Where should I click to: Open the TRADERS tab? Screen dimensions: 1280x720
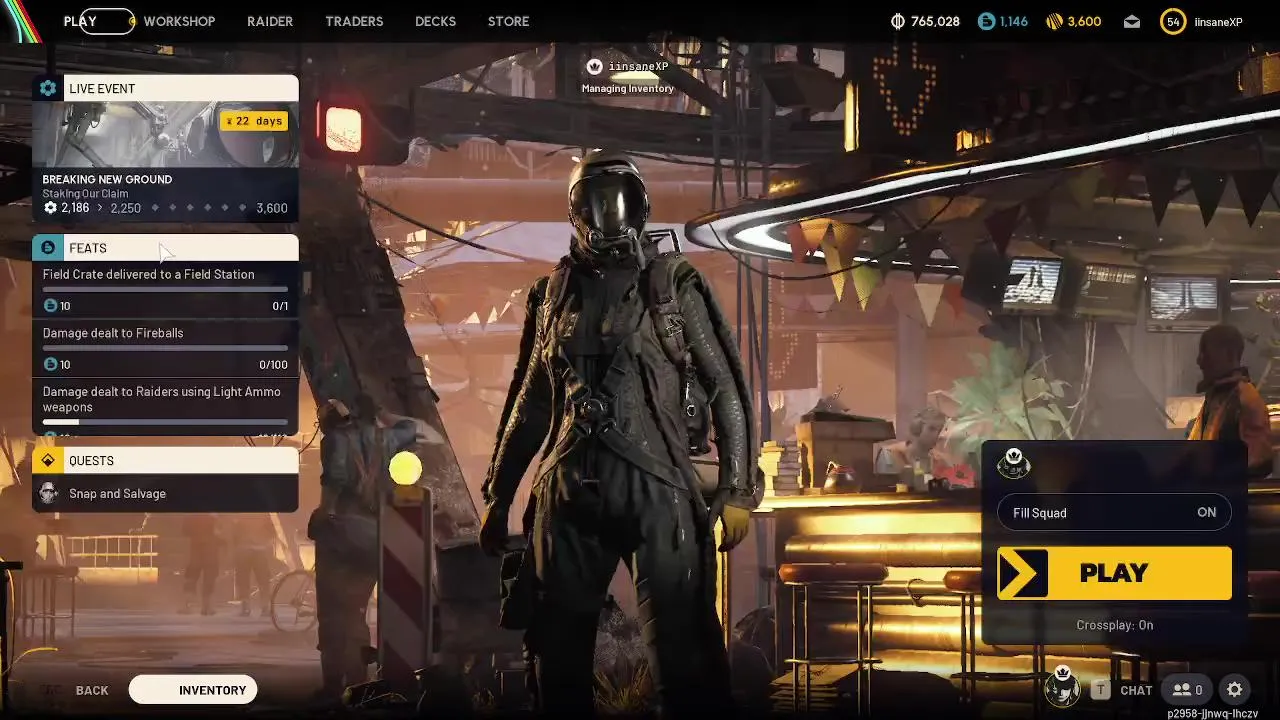pyautogui.click(x=354, y=21)
